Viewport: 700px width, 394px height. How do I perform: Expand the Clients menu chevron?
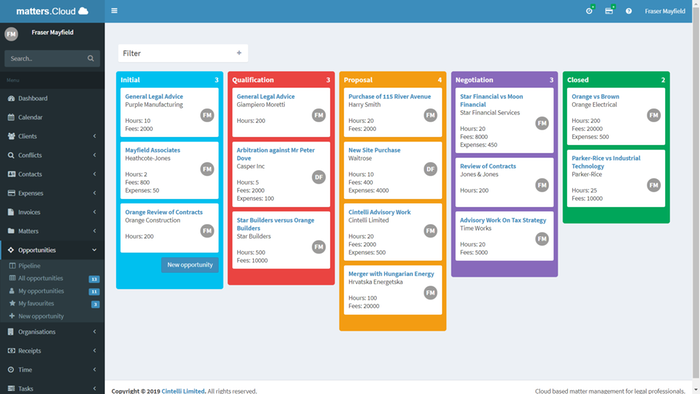pyautogui.click(x=94, y=136)
